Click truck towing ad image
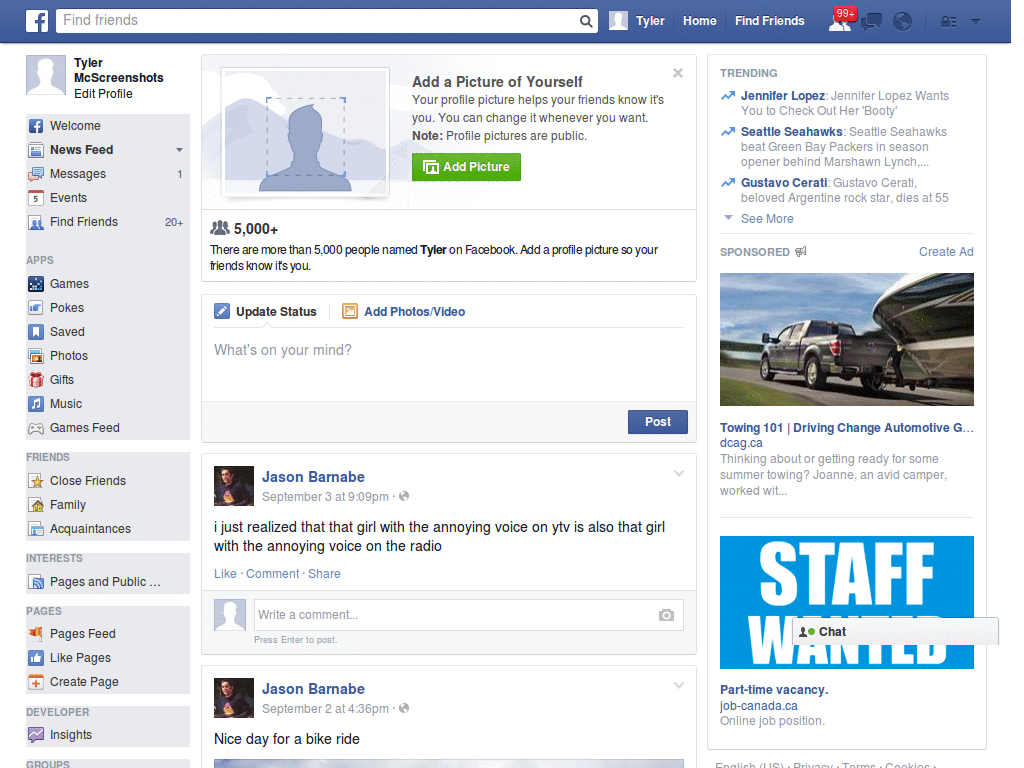This screenshot has width=1024, height=768. 846,340
